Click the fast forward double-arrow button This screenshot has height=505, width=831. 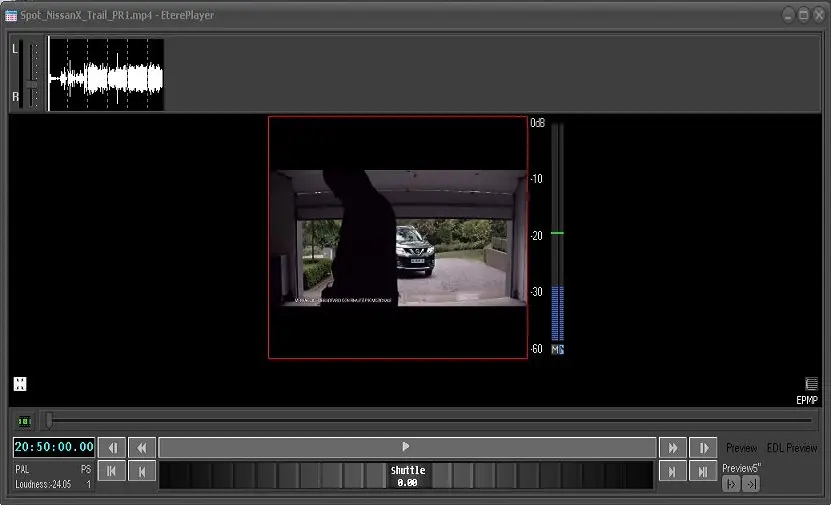(673, 448)
